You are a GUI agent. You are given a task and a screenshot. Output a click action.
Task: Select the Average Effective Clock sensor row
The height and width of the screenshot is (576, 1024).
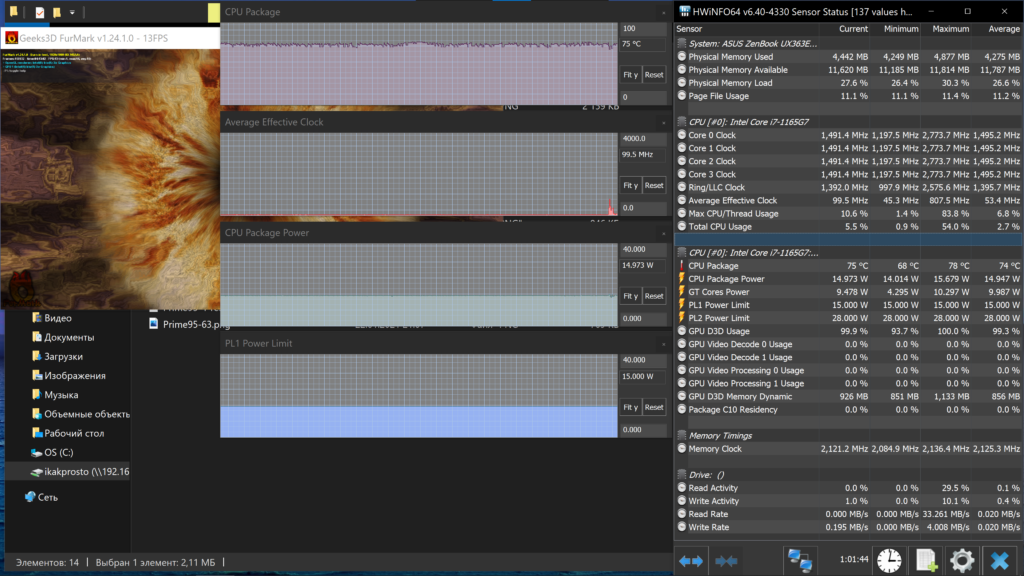[x=848, y=200]
